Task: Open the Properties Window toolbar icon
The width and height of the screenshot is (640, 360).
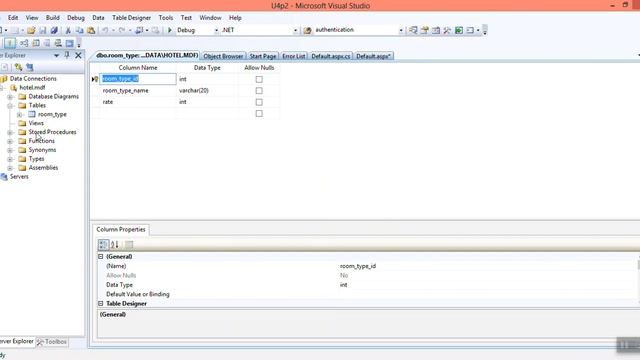Action: click(424, 30)
